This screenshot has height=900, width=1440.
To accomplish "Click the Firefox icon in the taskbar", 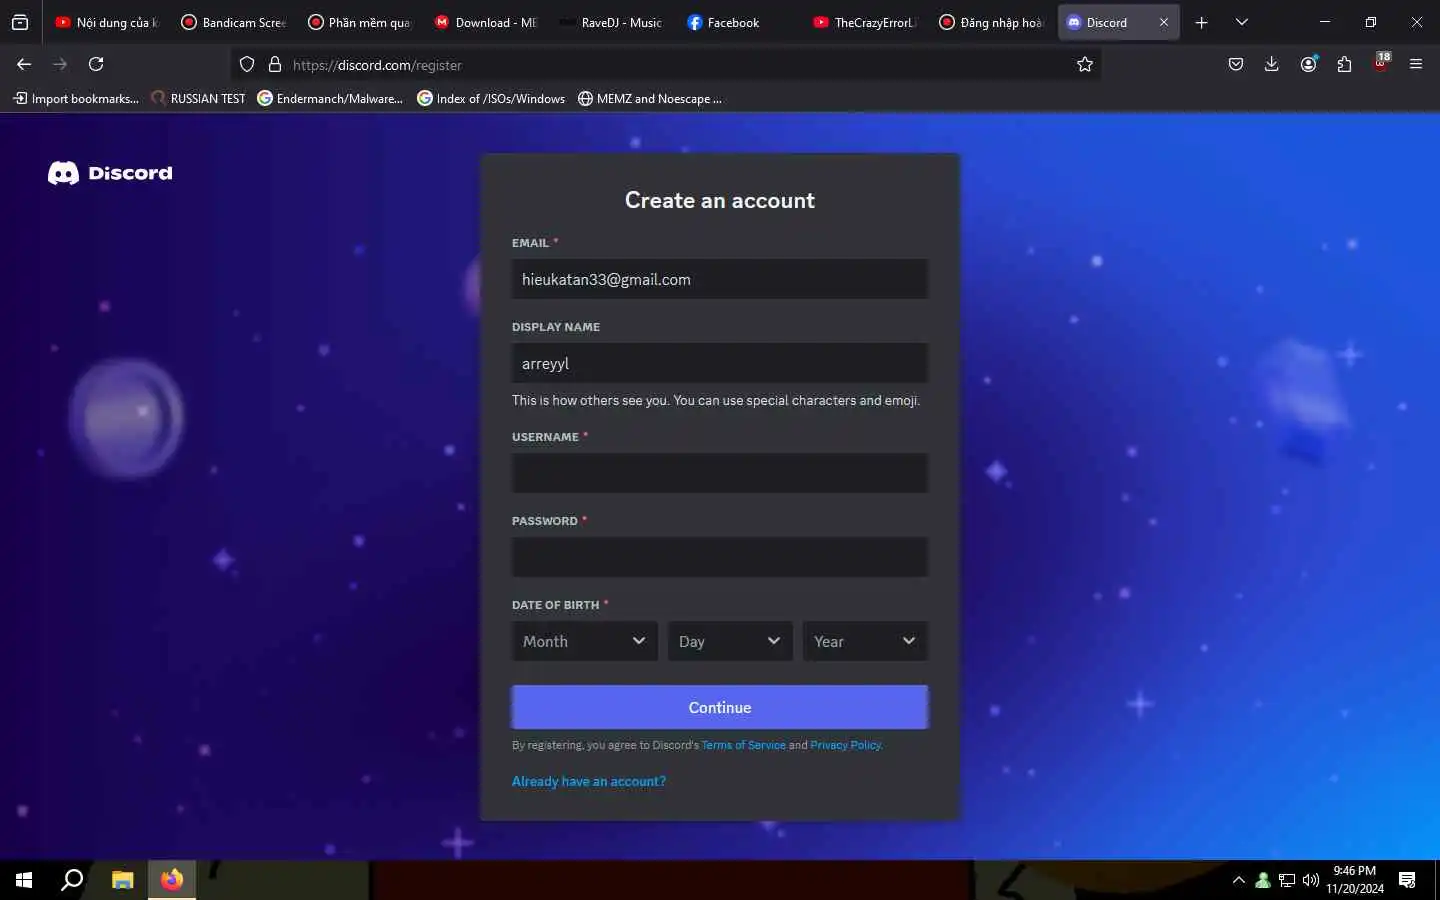I will coord(172,880).
